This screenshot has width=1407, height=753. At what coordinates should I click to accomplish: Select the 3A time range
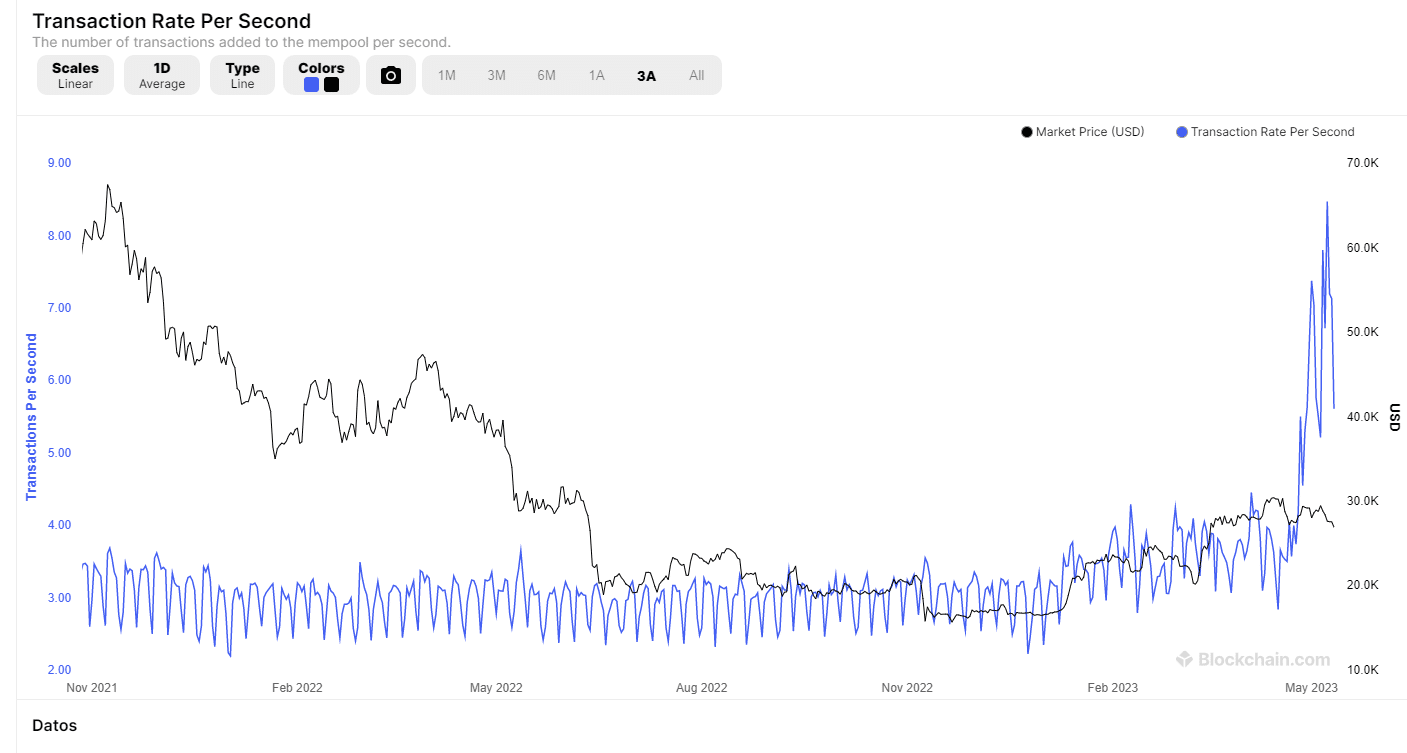pyautogui.click(x=646, y=75)
